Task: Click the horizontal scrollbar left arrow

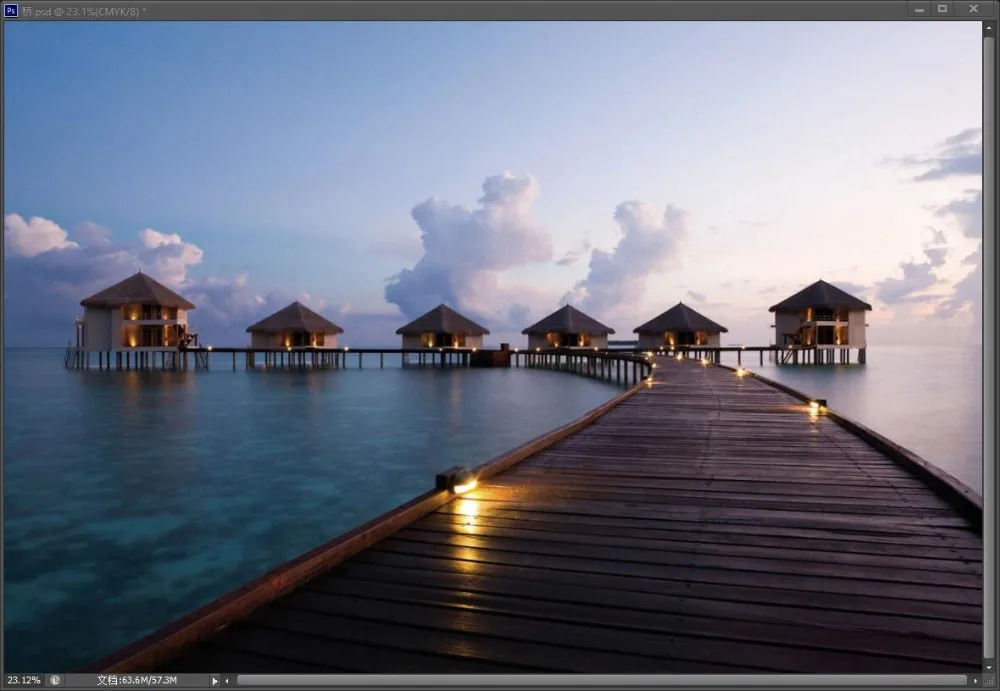Action: [226, 681]
